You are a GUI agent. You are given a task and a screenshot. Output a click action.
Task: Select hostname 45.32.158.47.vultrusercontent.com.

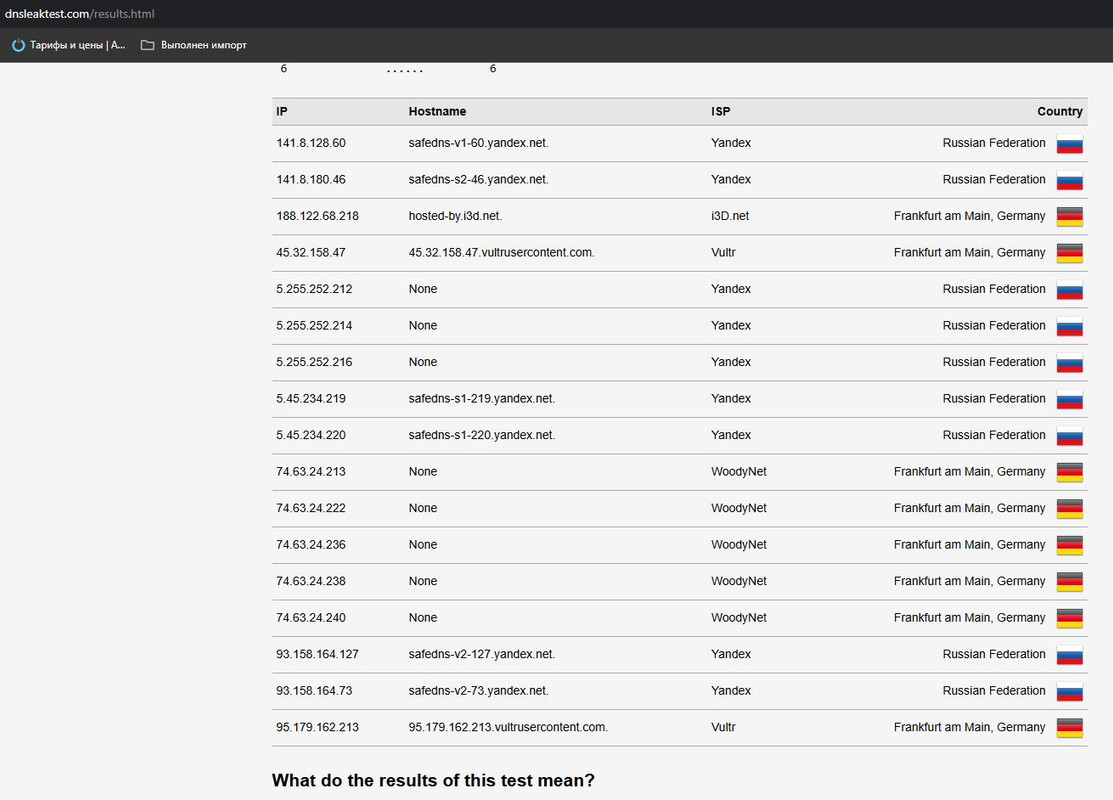(x=501, y=253)
